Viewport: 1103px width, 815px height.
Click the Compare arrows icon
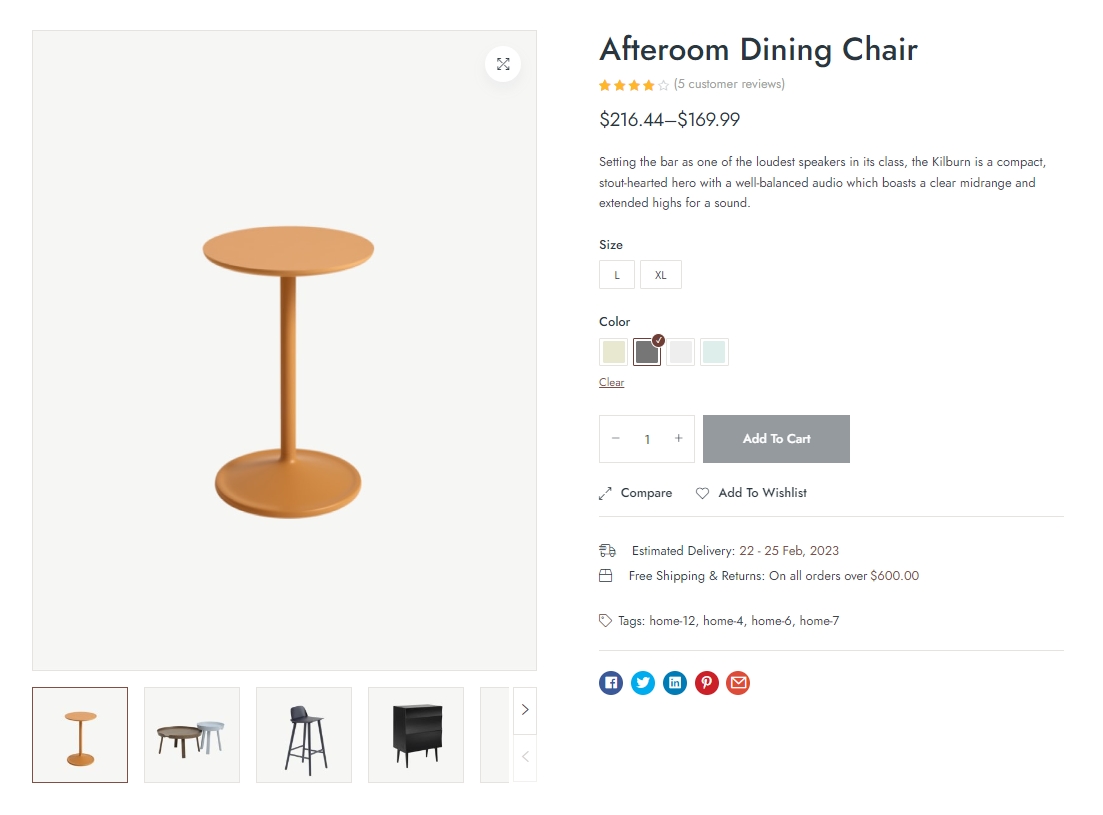click(605, 493)
